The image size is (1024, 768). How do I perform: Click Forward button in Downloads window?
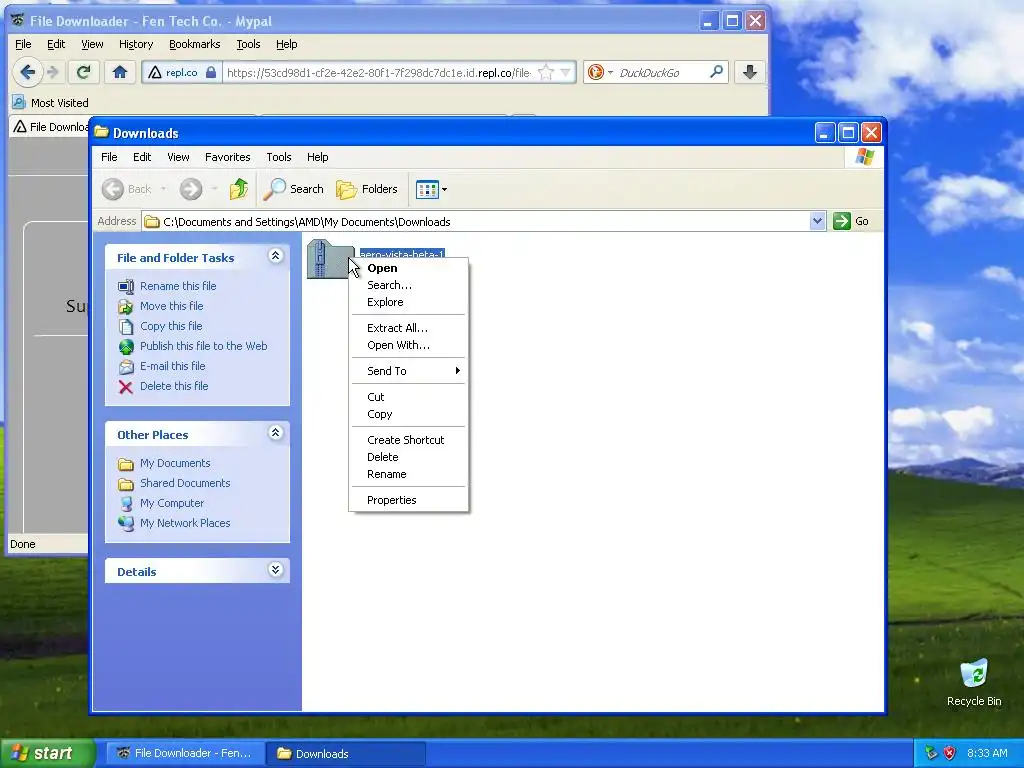click(191, 189)
